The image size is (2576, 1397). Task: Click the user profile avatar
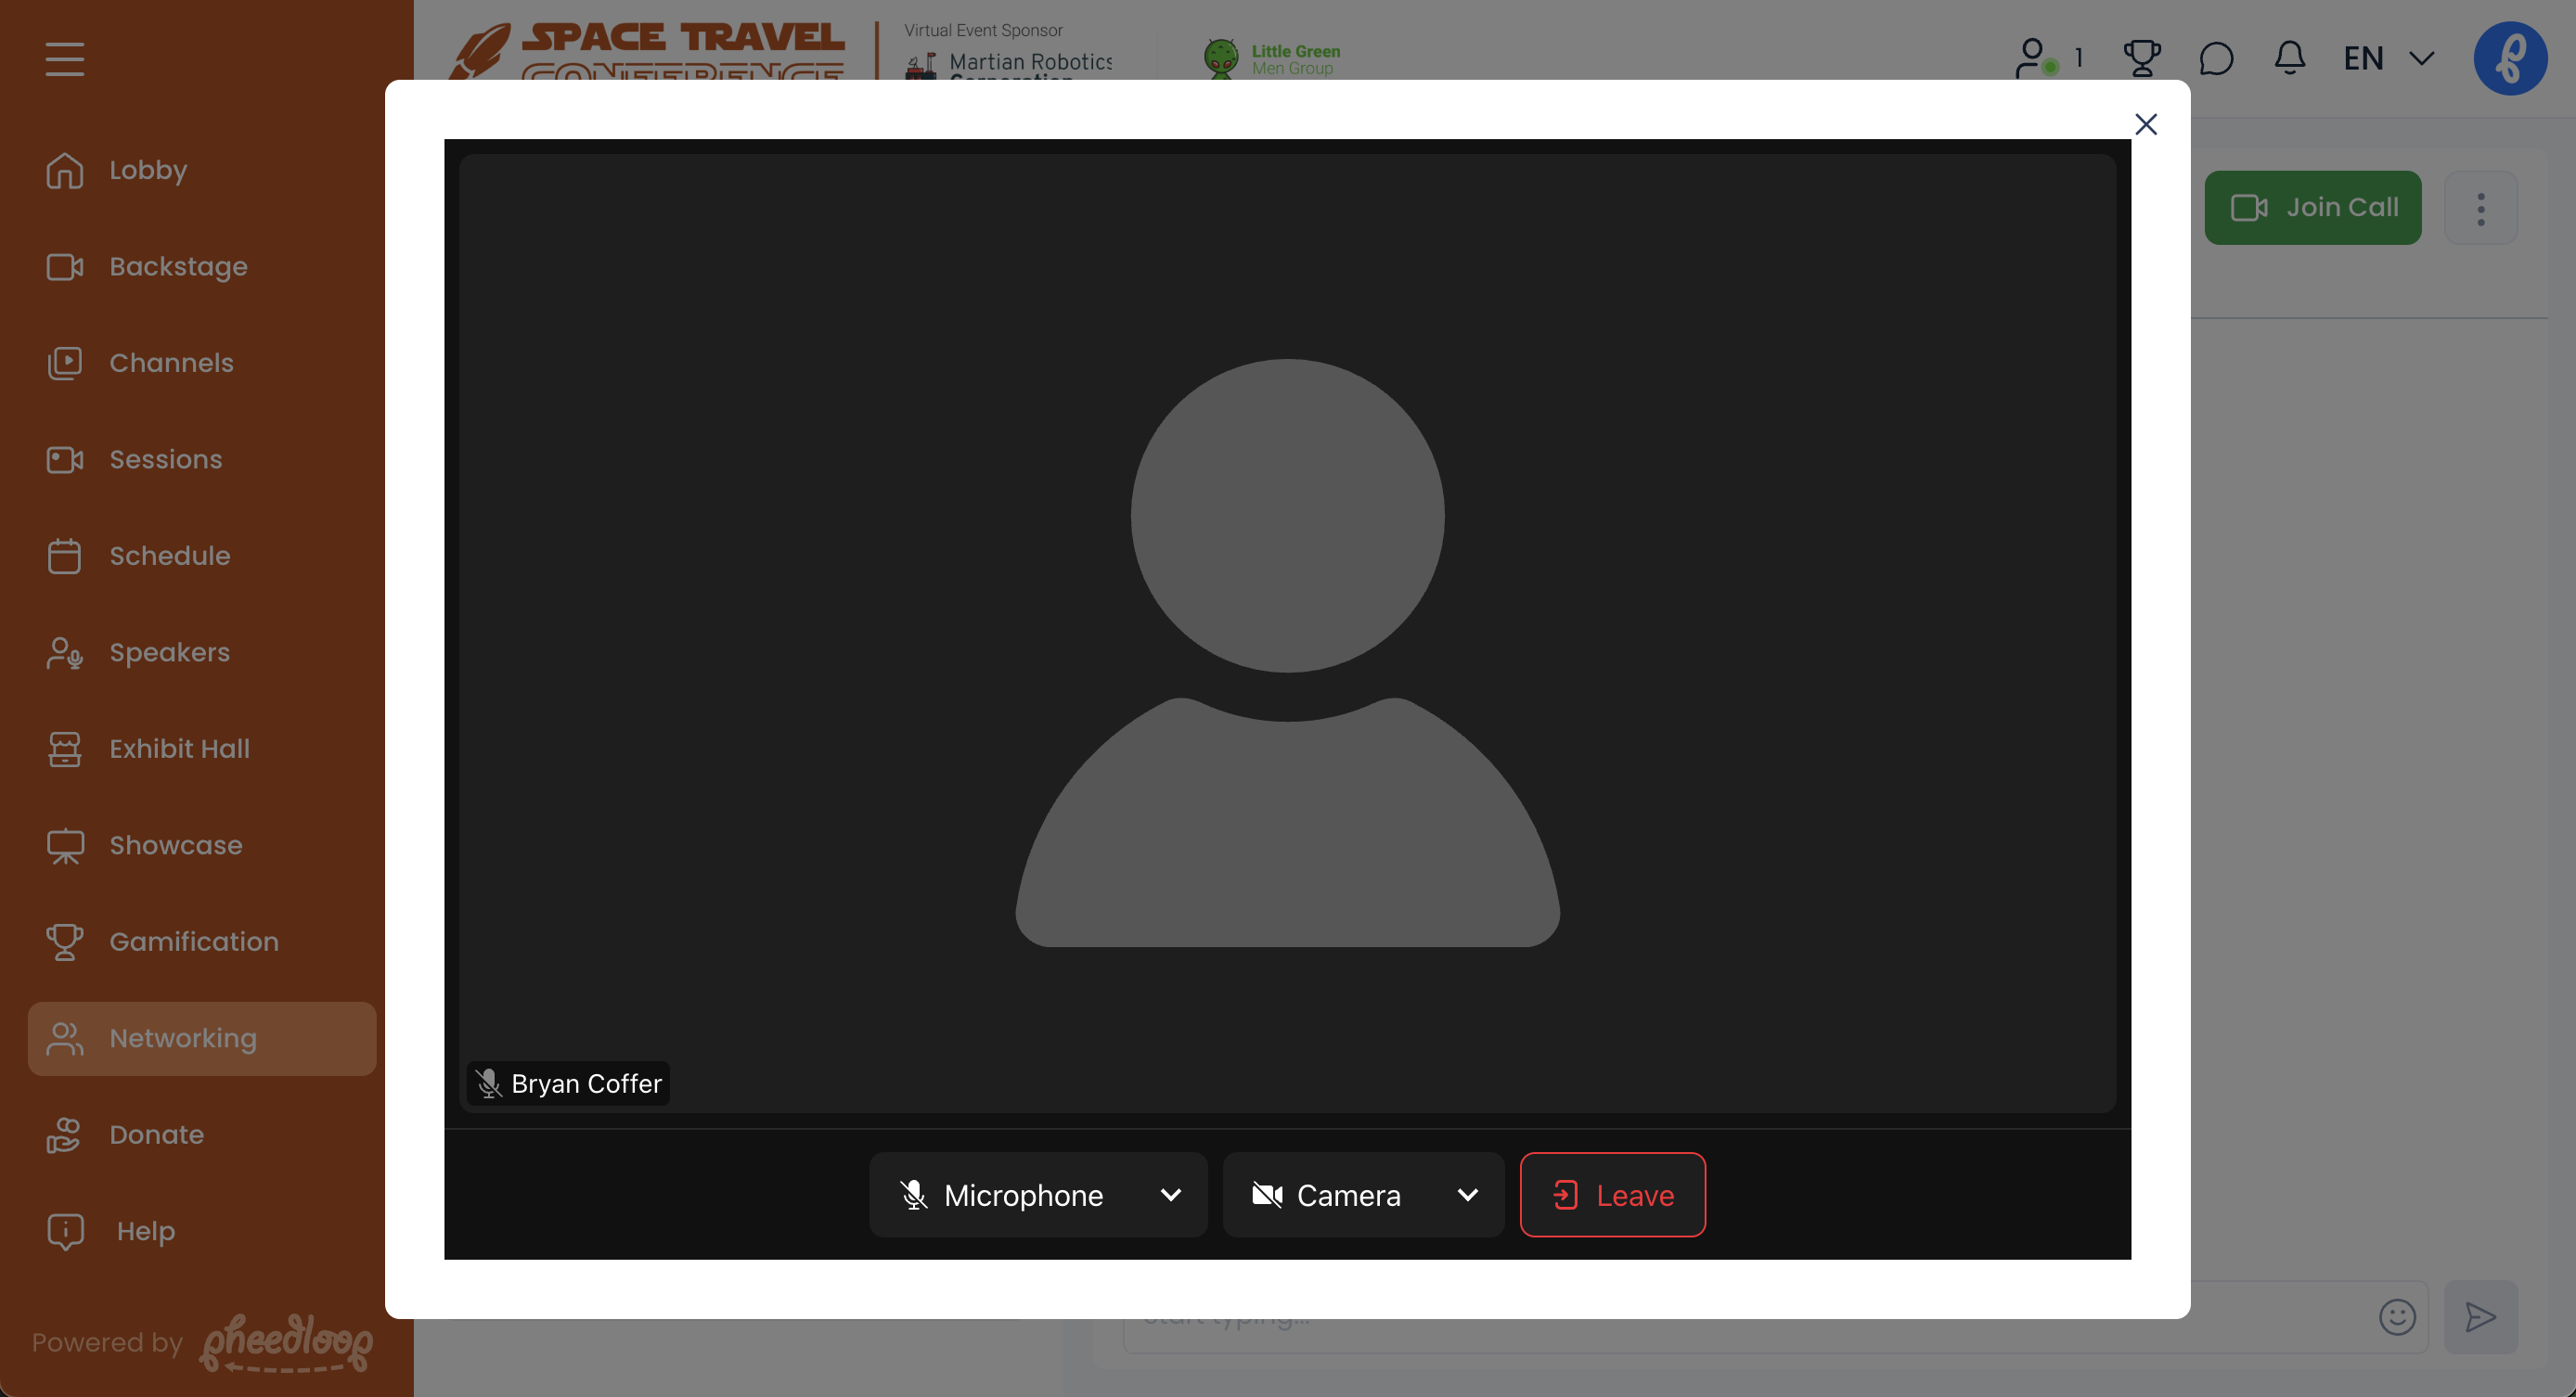(x=2510, y=58)
